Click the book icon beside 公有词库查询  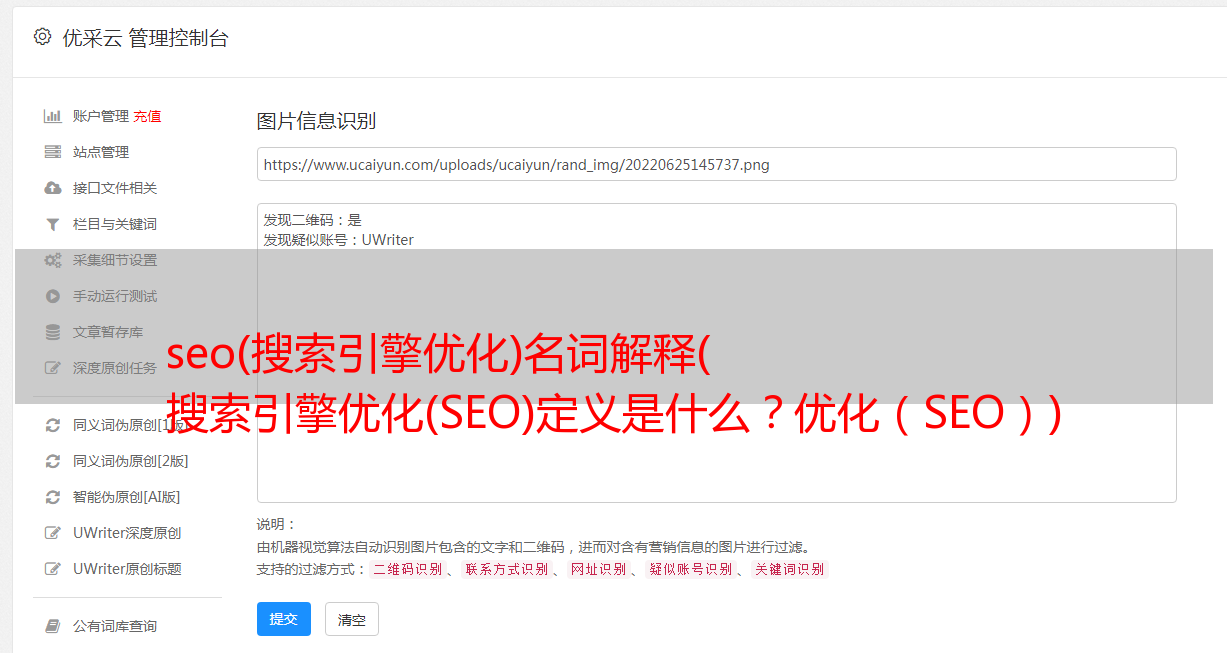pos(53,626)
